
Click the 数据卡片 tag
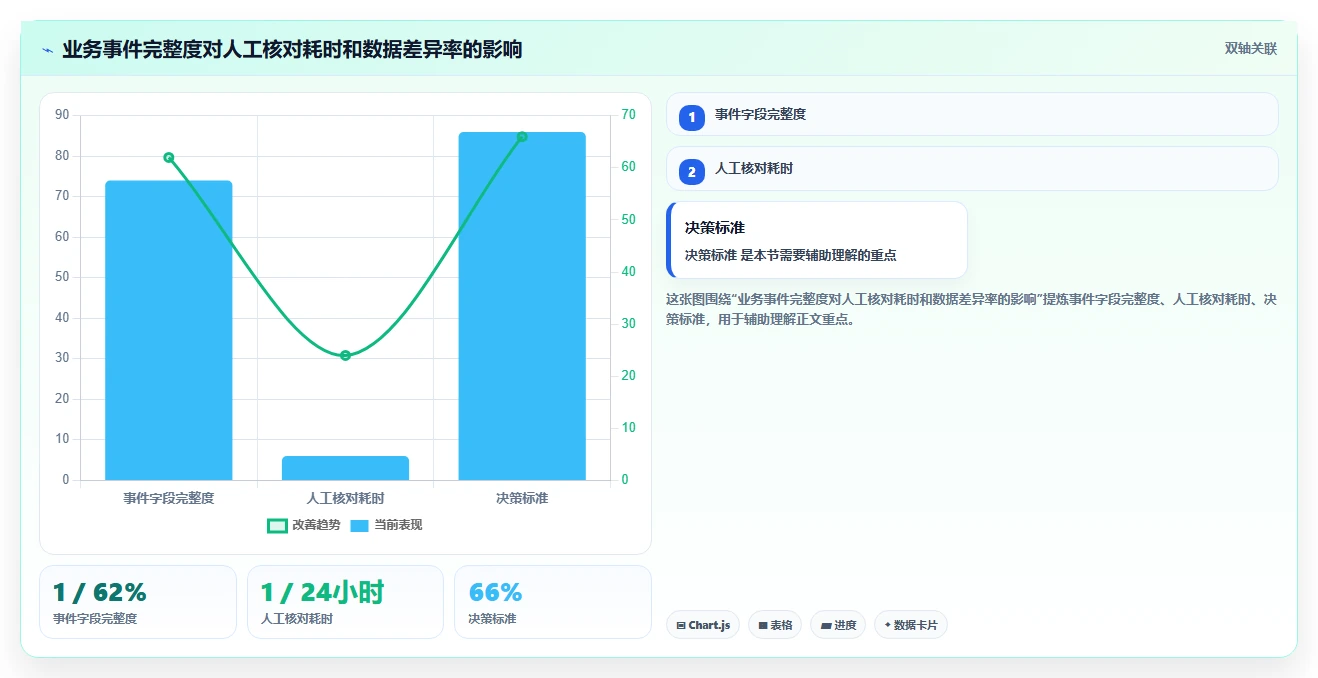[x=910, y=625]
